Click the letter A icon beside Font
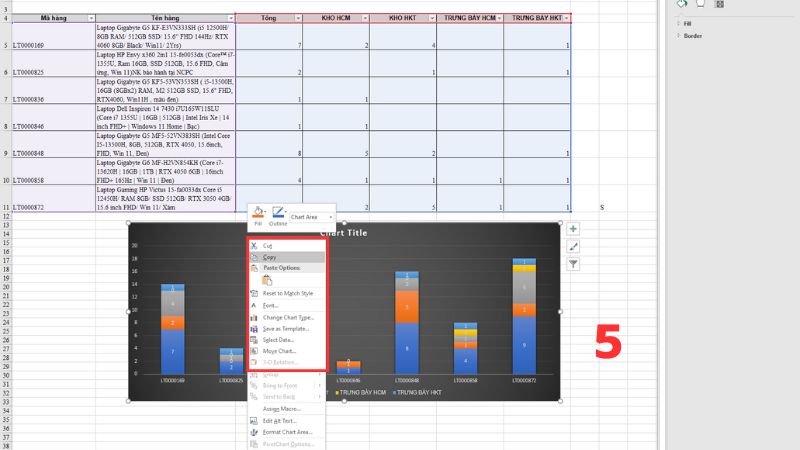Viewport: 800px width, 450px height. tap(254, 306)
